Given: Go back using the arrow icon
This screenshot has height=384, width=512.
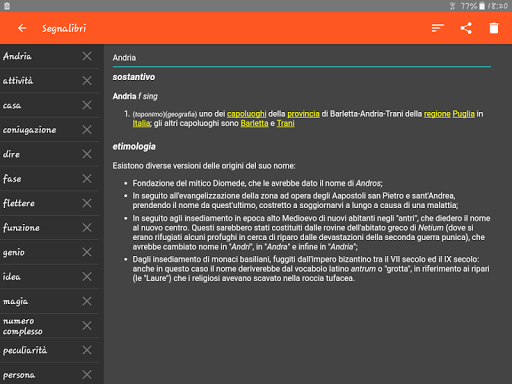Looking at the screenshot, I should coord(22,28).
